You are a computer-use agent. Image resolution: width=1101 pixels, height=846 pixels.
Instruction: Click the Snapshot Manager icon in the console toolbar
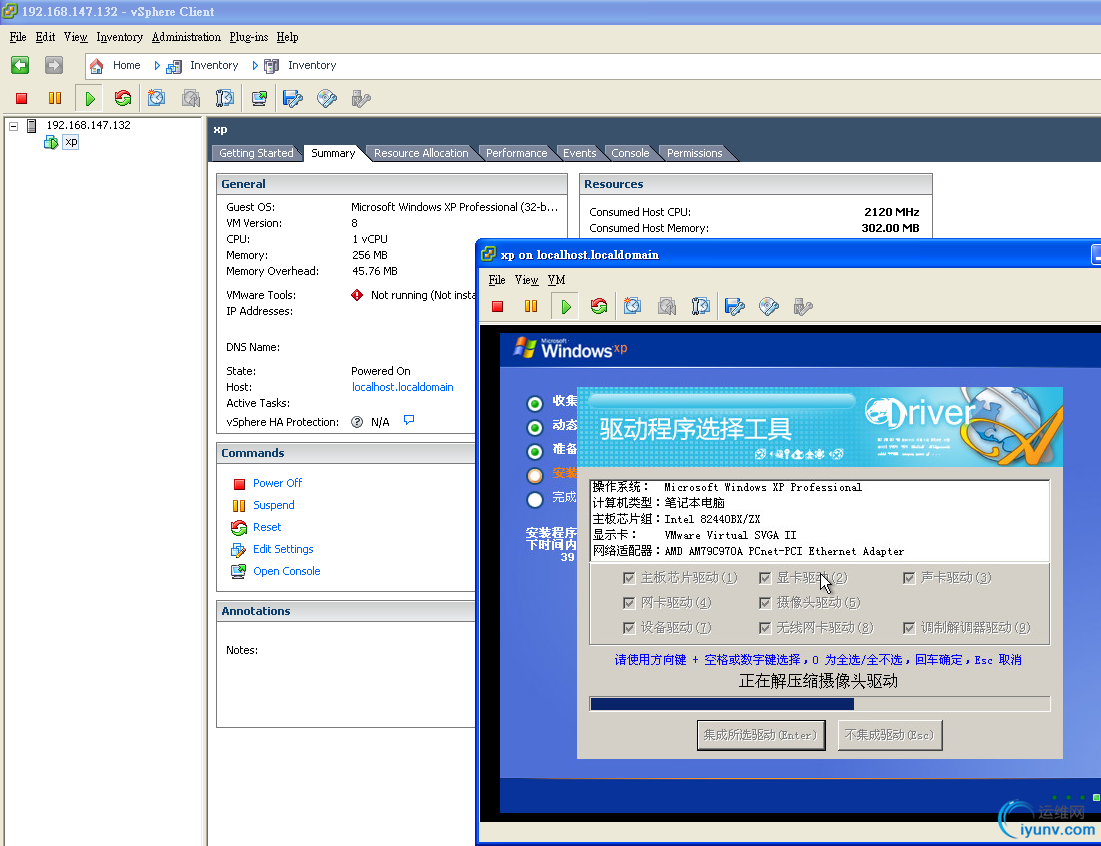tap(701, 306)
